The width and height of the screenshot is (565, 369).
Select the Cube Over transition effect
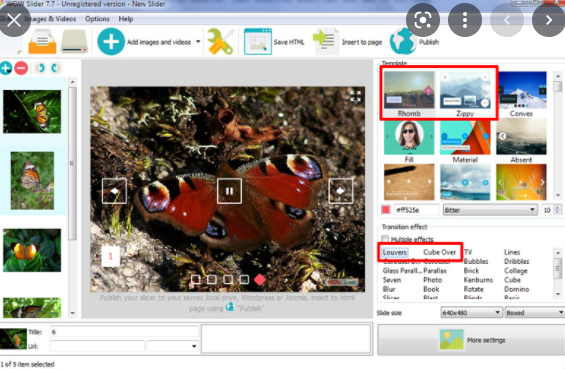(x=440, y=252)
